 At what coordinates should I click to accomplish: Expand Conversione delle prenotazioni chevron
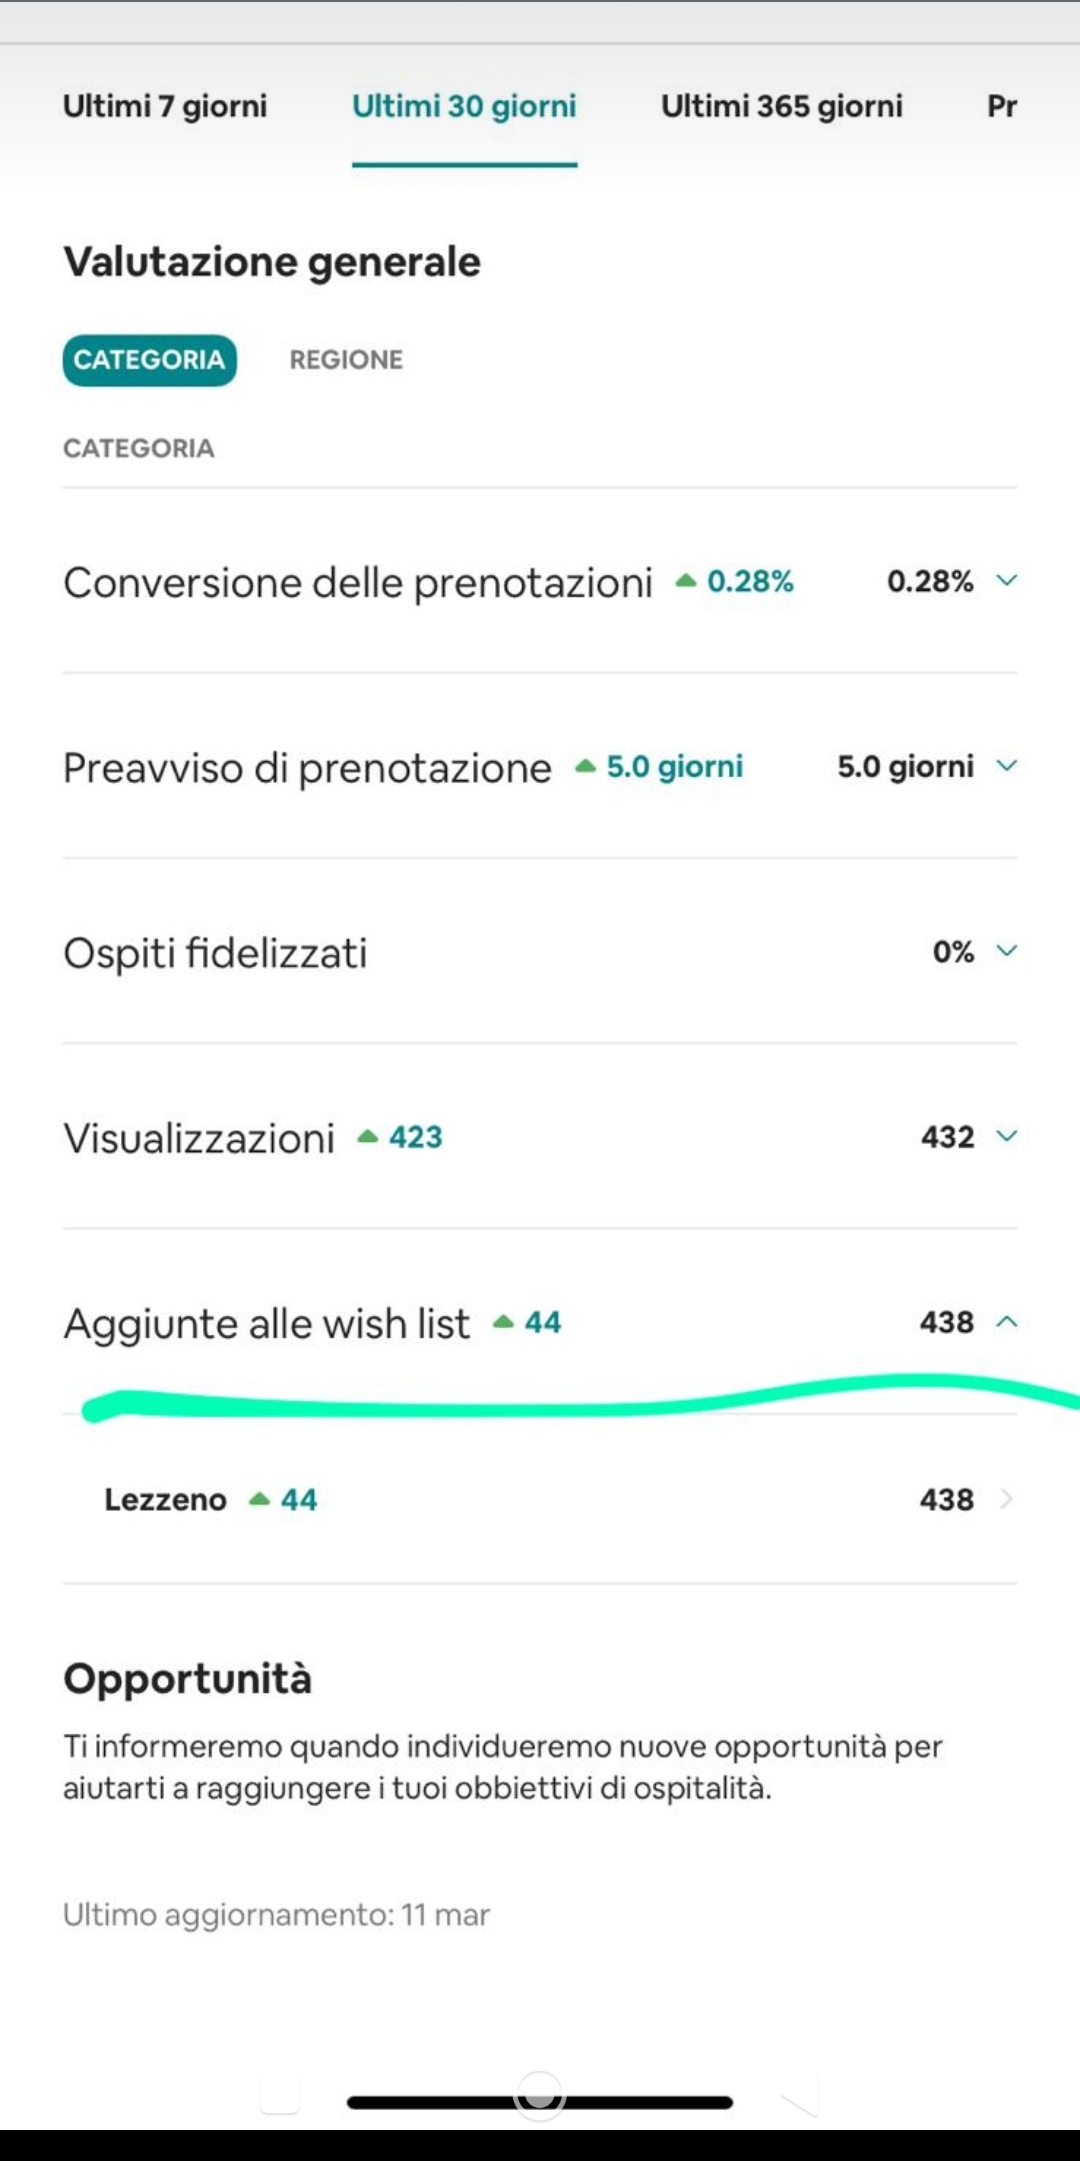pyautogui.click(x=1007, y=580)
